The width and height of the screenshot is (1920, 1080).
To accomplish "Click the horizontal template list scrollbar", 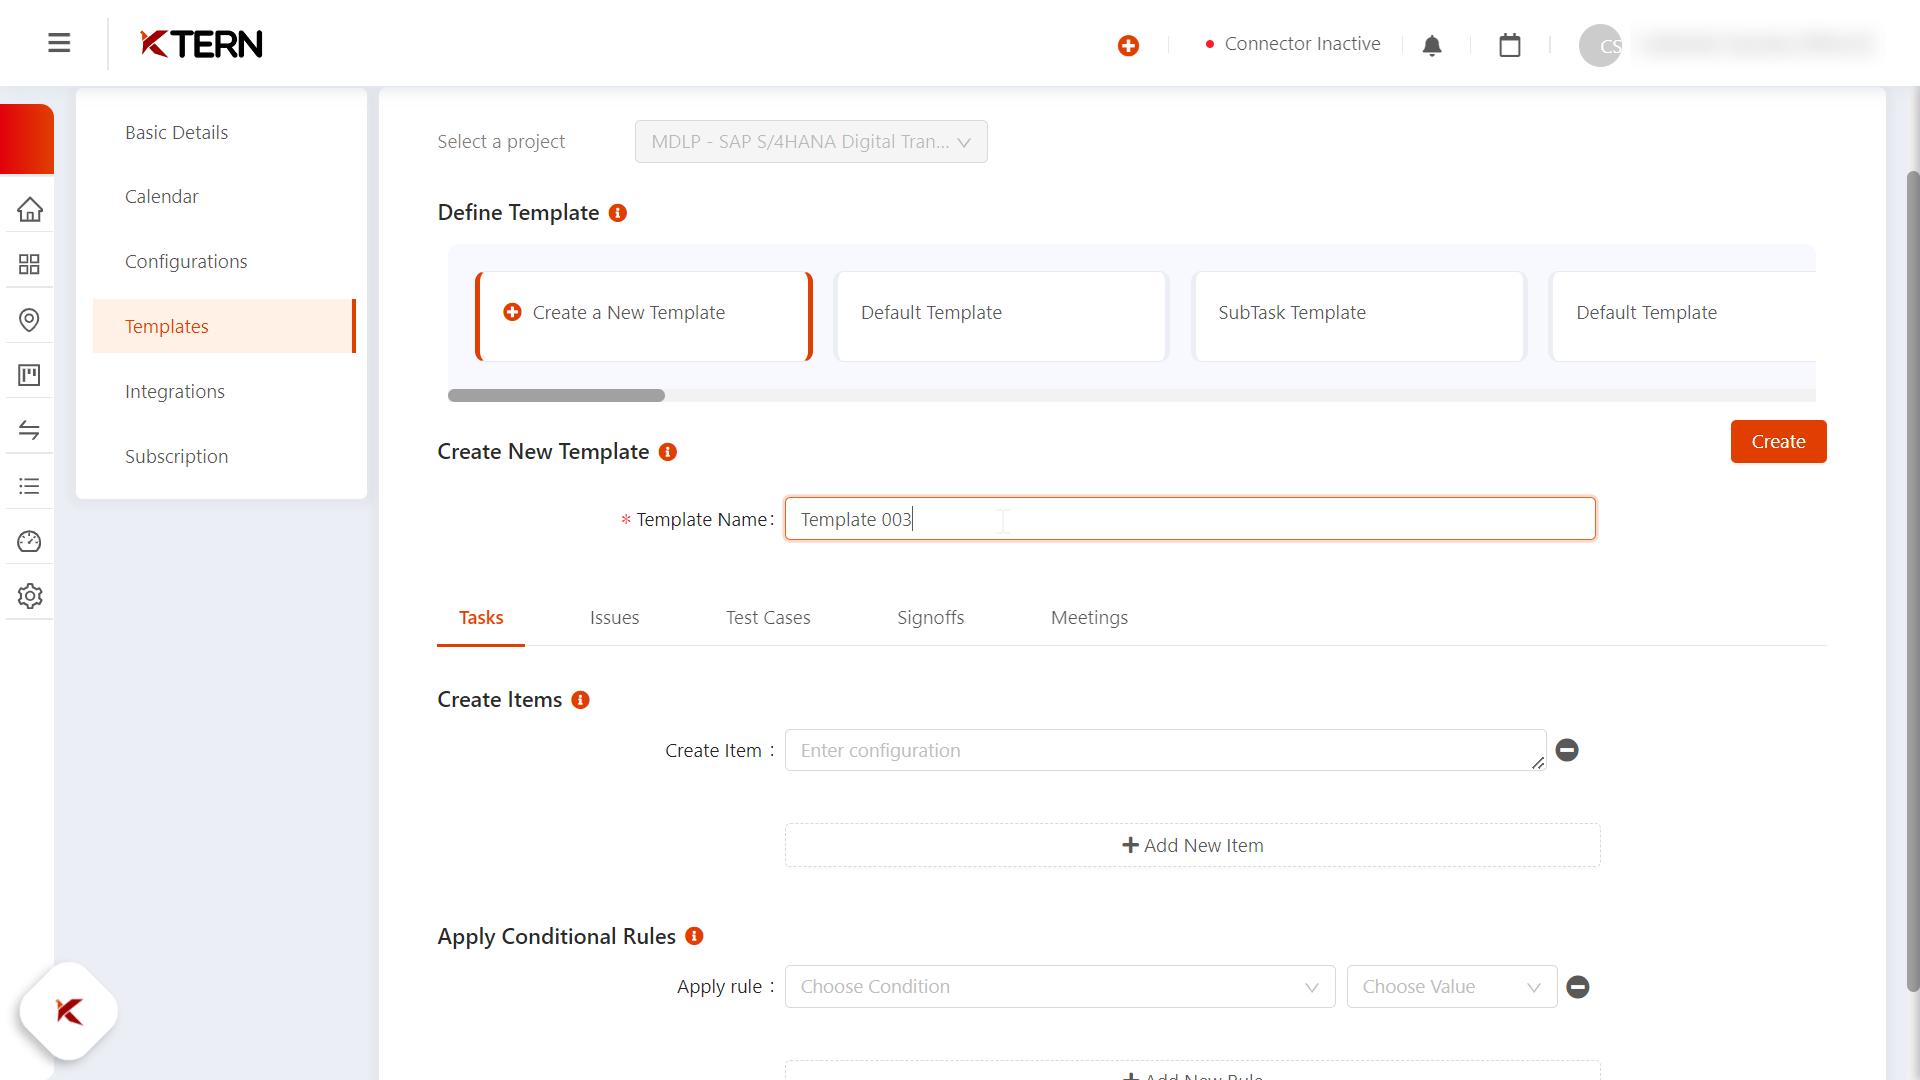I will (556, 396).
